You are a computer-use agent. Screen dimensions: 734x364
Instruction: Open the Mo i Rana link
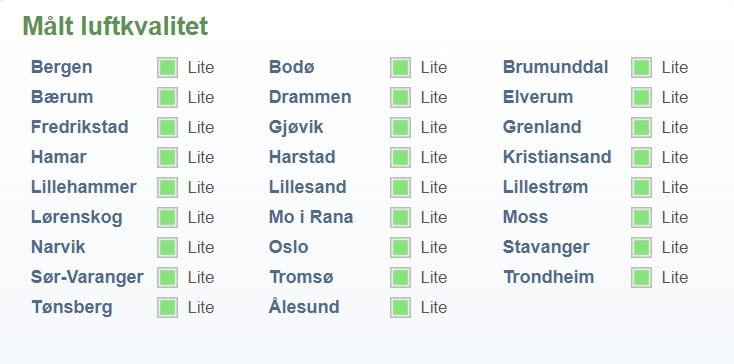(311, 217)
